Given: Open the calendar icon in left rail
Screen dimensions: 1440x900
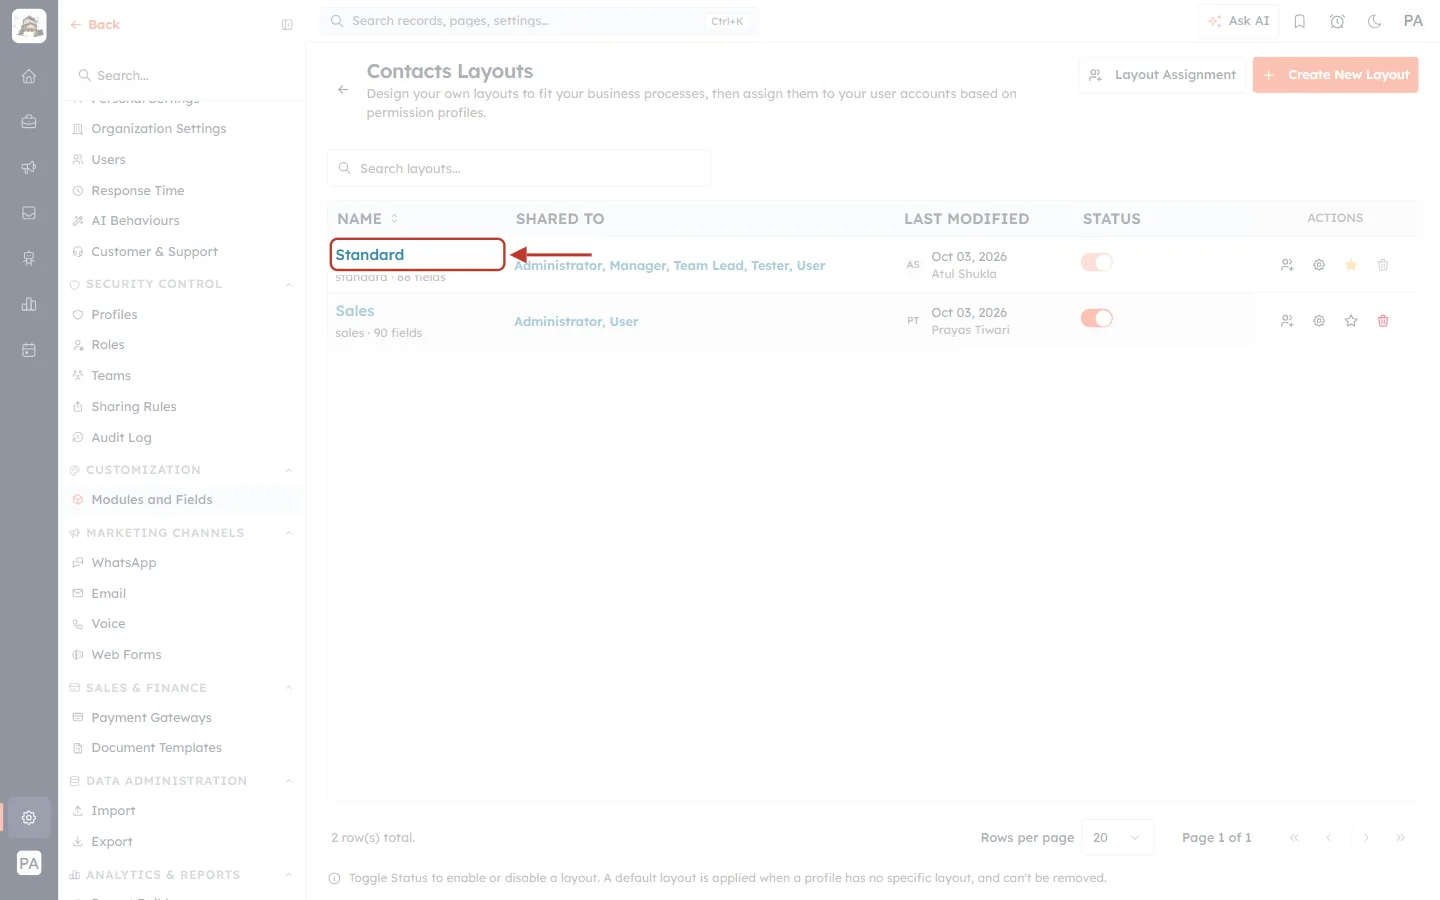Looking at the screenshot, I should pos(29,350).
